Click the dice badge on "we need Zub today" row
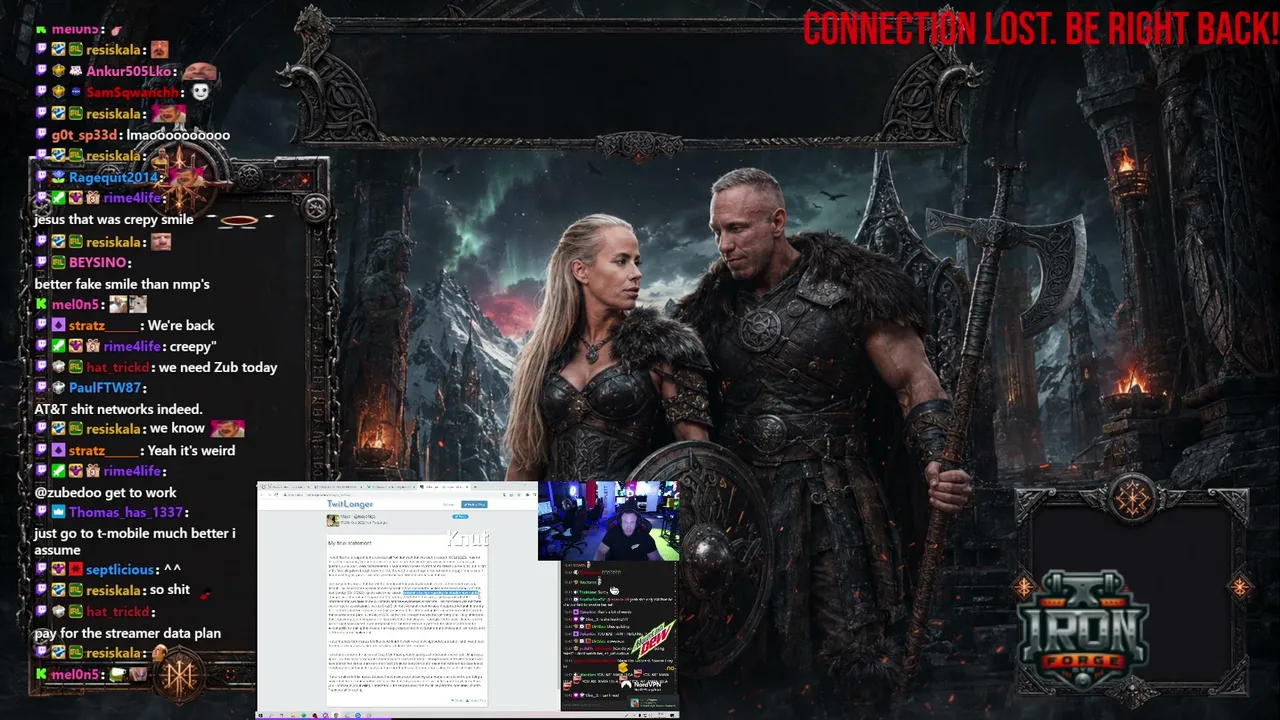Screen dimensions: 1280x720 tap(58, 367)
